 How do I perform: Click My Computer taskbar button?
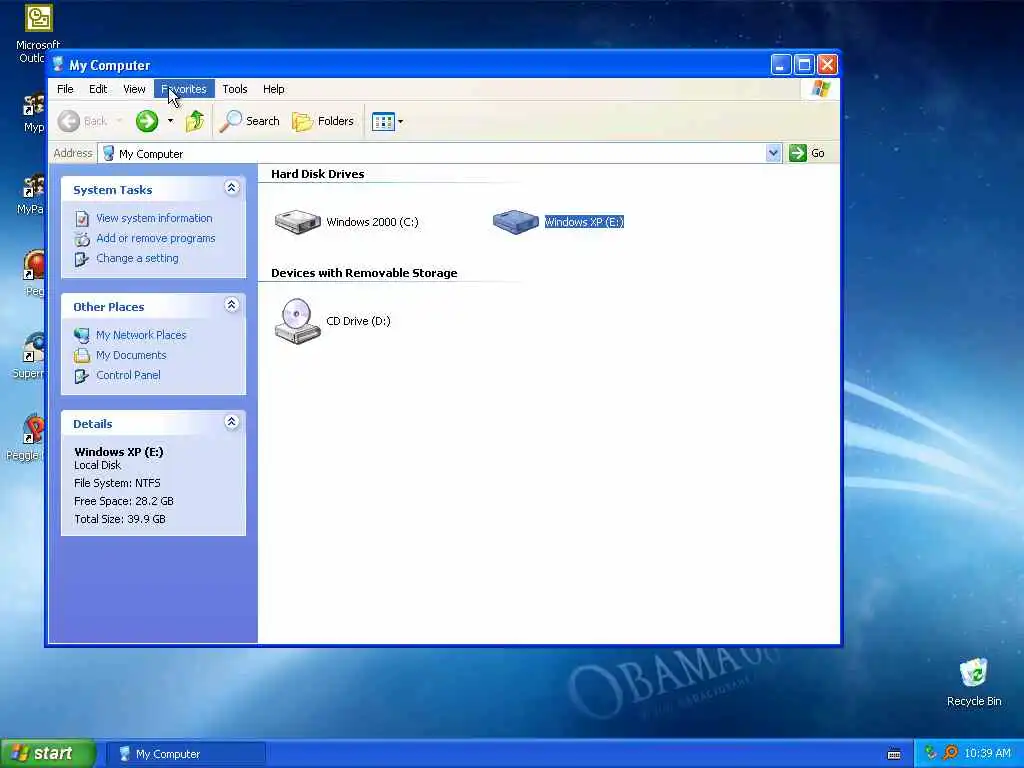pos(185,754)
